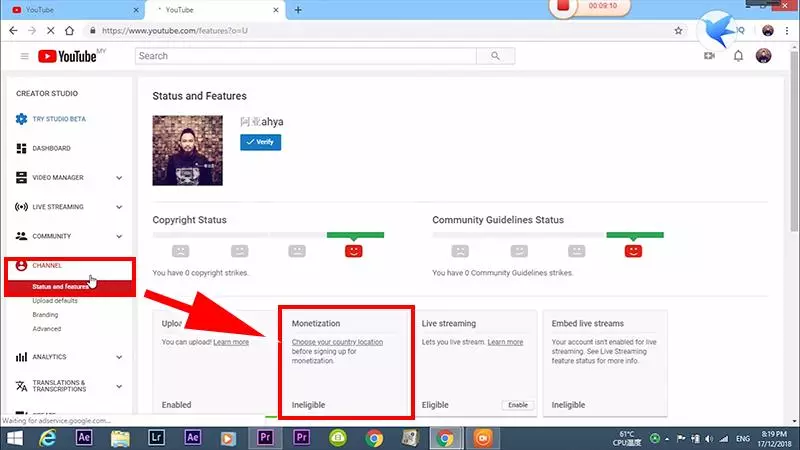Click the Community Guidelines Status heading
The image size is (800, 450).
(x=498, y=220)
